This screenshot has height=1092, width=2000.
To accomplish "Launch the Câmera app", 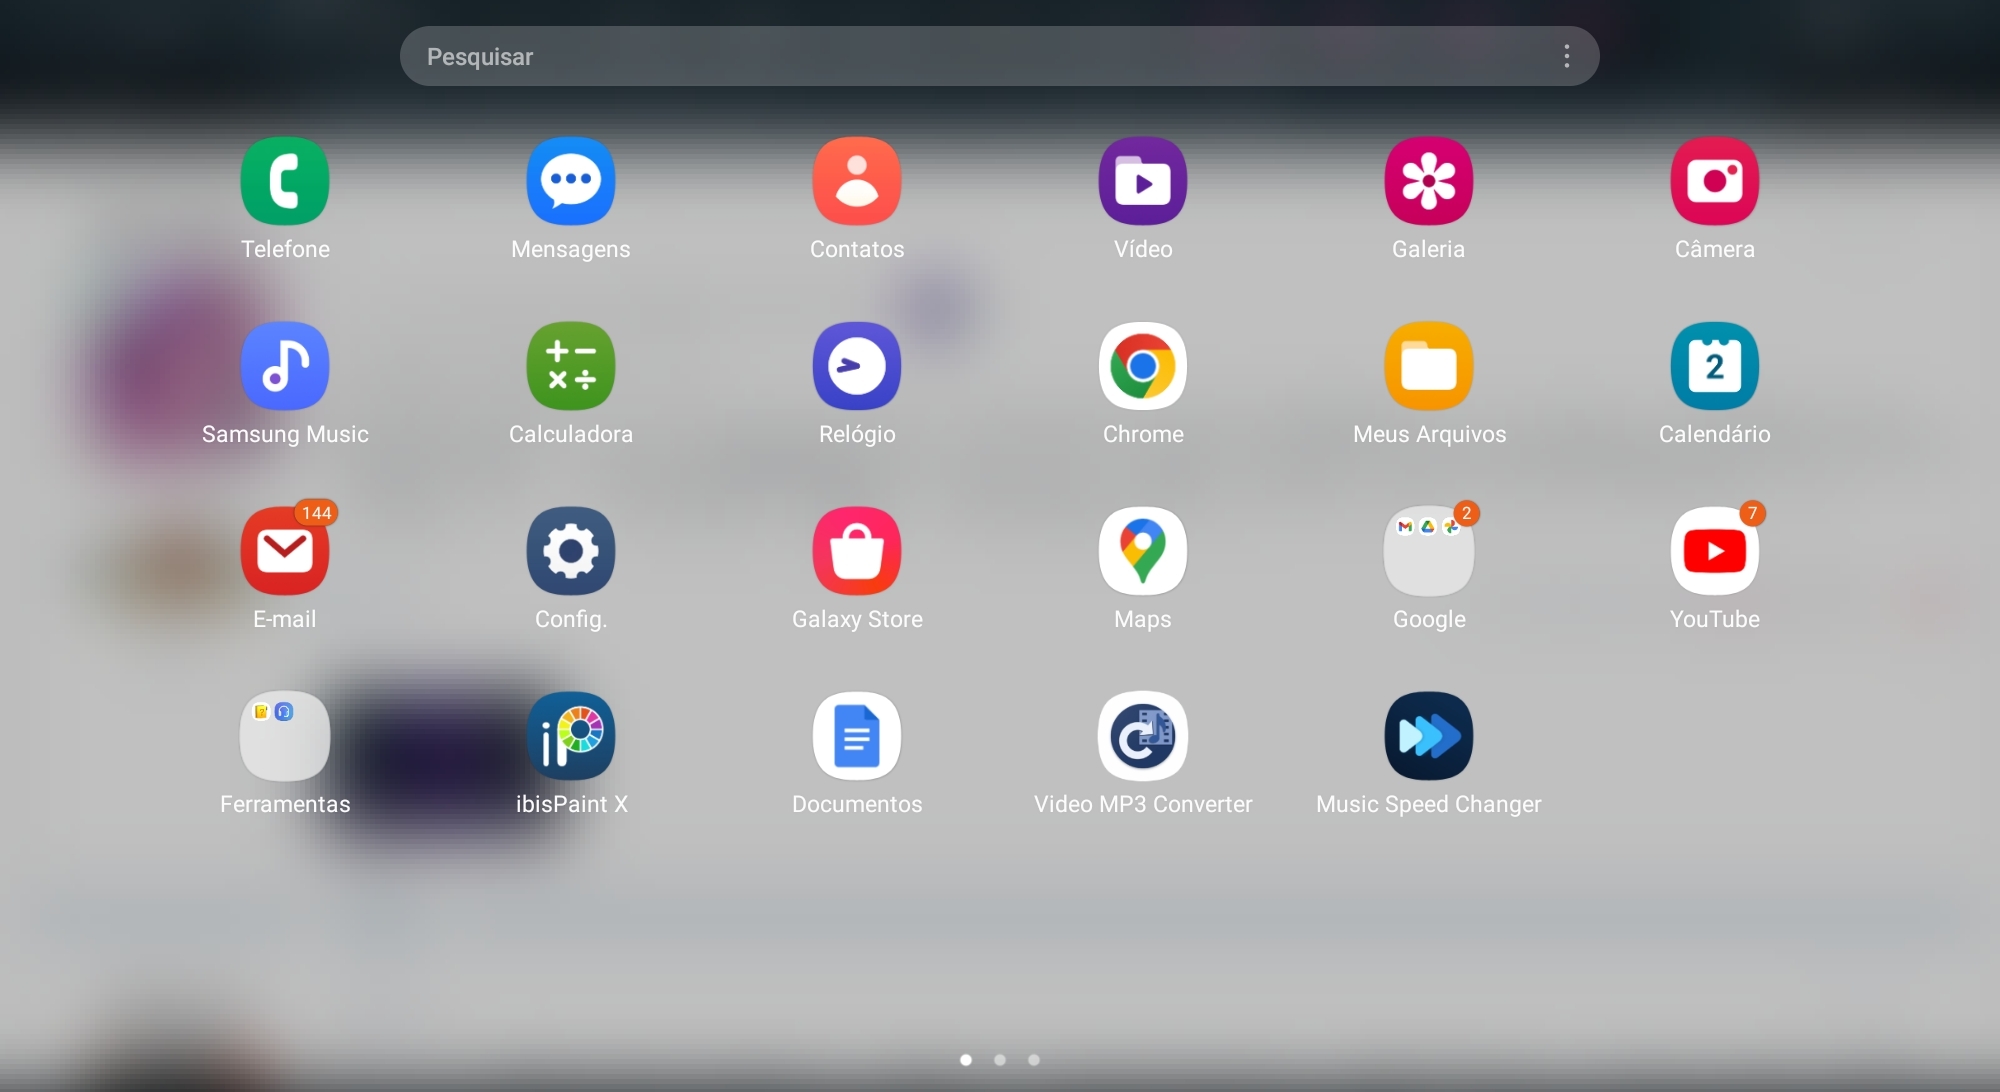I will (1715, 181).
